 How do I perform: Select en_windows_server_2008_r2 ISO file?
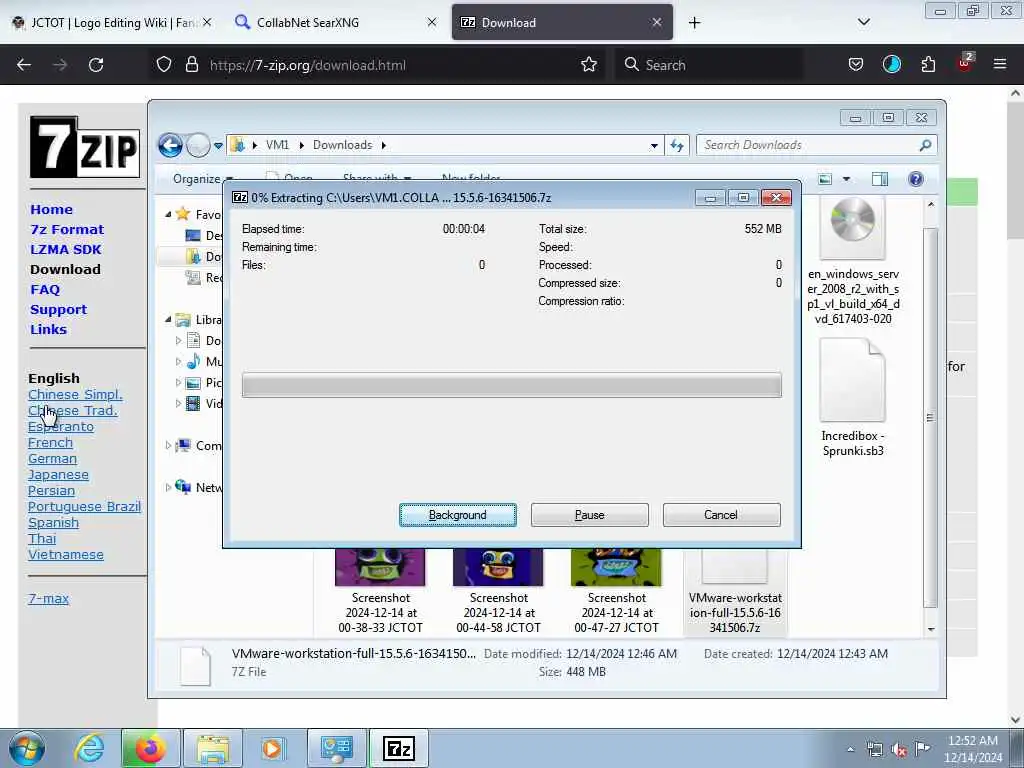pyautogui.click(x=853, y=261)
